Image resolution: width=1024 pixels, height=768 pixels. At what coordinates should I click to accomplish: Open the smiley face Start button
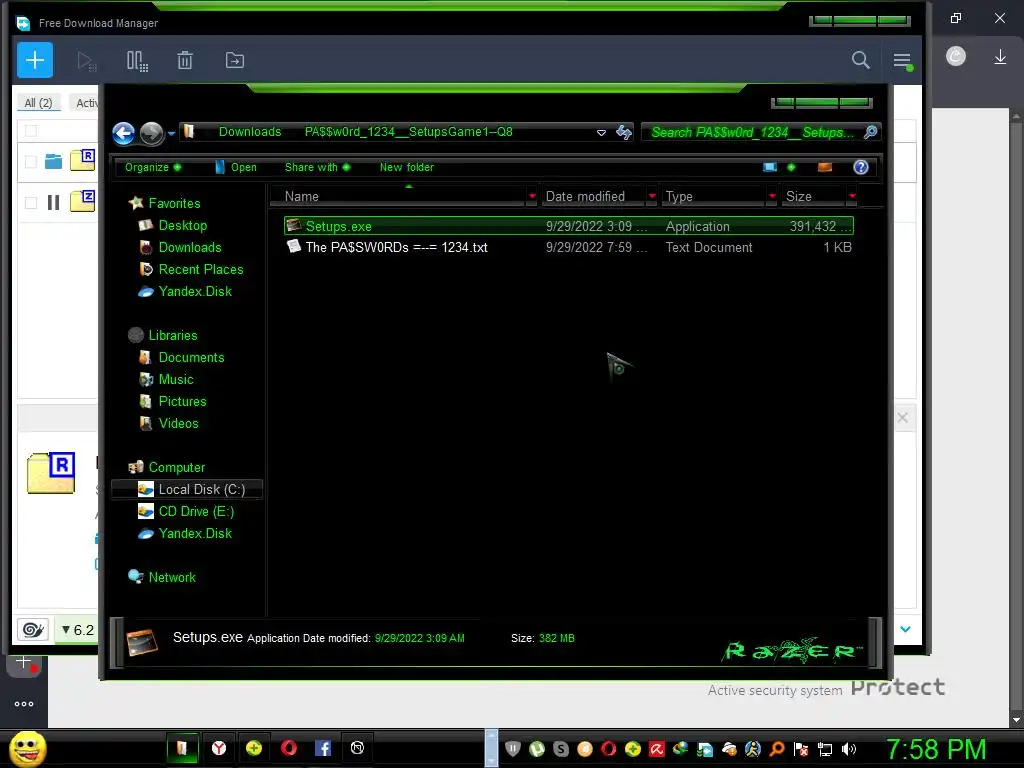[27, 748]
